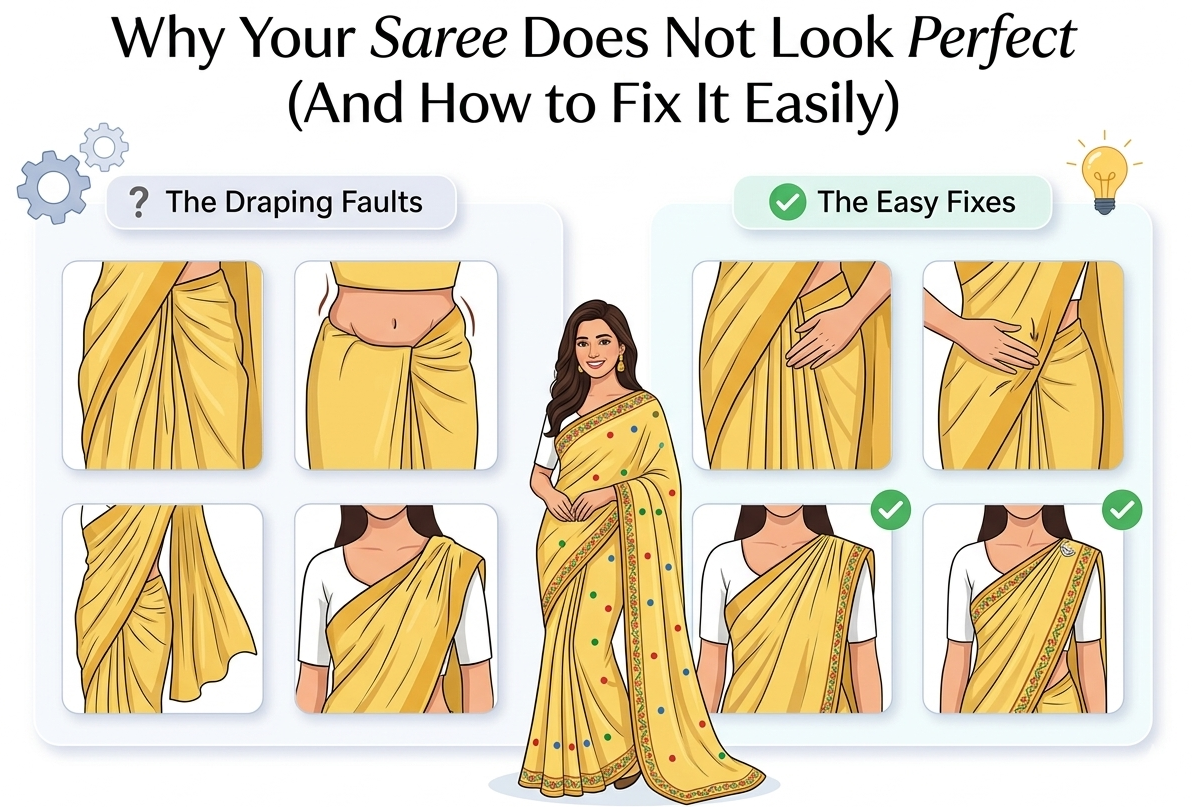1192x807 pixels.
Task: Open the loose hanging pallu fault thumbnail
Action: 163,609
